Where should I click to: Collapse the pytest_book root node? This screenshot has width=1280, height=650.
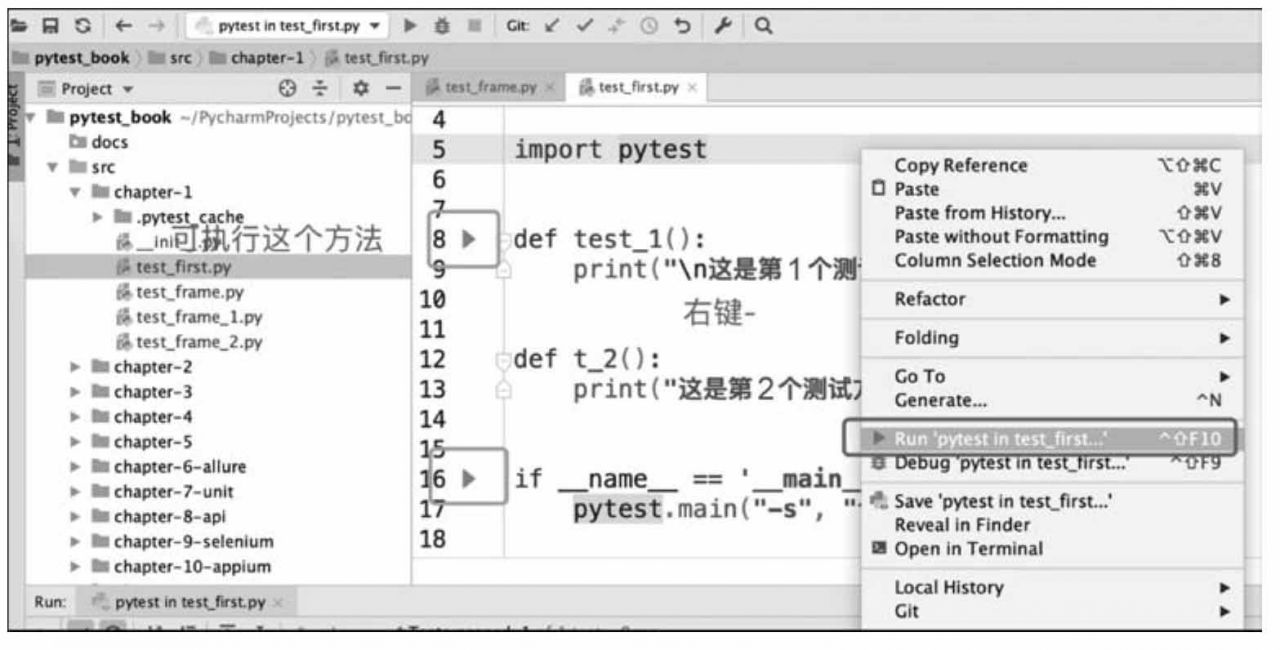pos(32,118)
